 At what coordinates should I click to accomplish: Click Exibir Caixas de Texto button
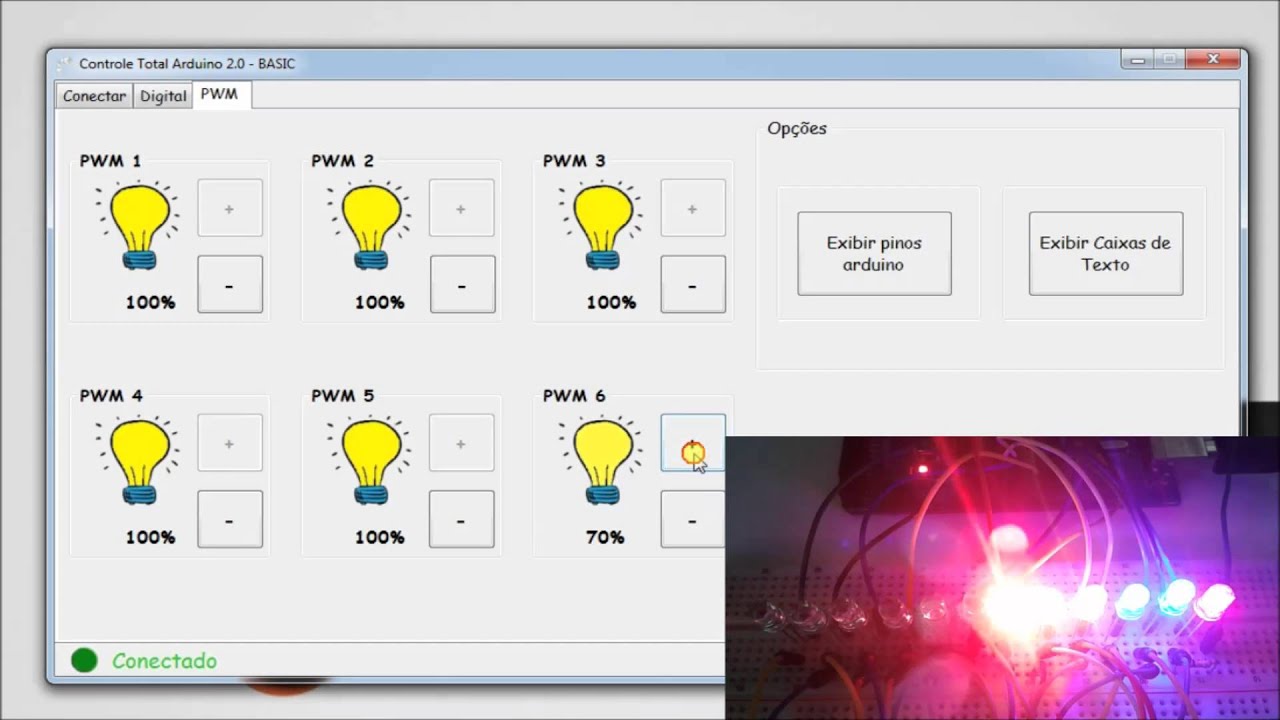click(x=1105, y=253)
